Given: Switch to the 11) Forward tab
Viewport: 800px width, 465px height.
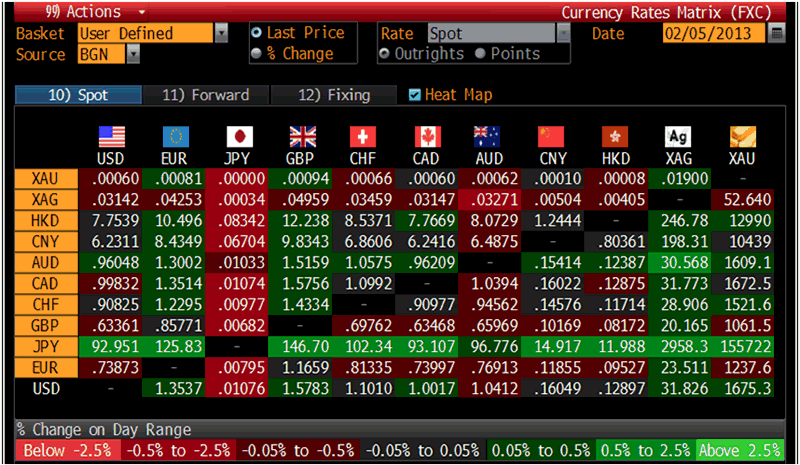Looking at the screenshot, I should [x=205, y=95].
